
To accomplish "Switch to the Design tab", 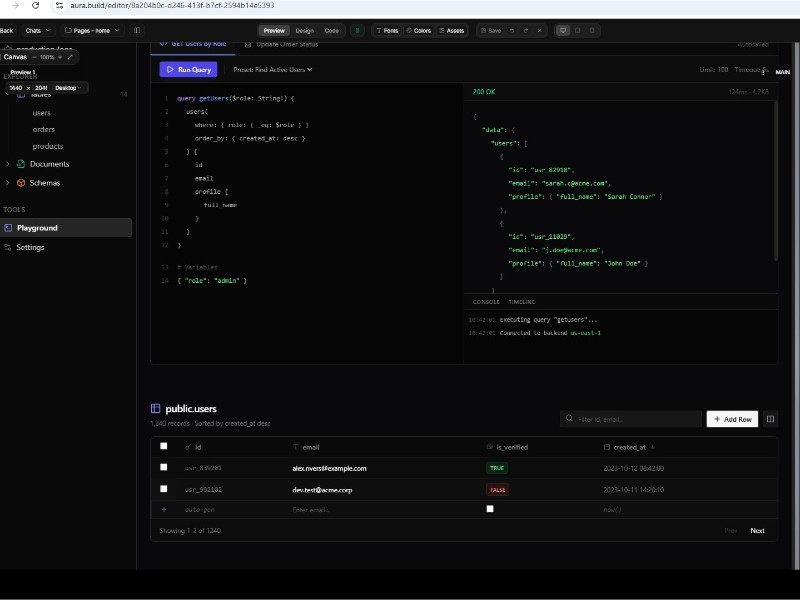I will point(304,31).
